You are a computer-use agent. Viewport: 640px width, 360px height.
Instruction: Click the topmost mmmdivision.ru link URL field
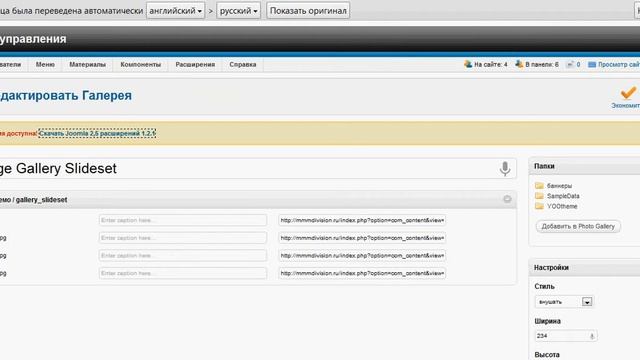click(x=362, y=220)
